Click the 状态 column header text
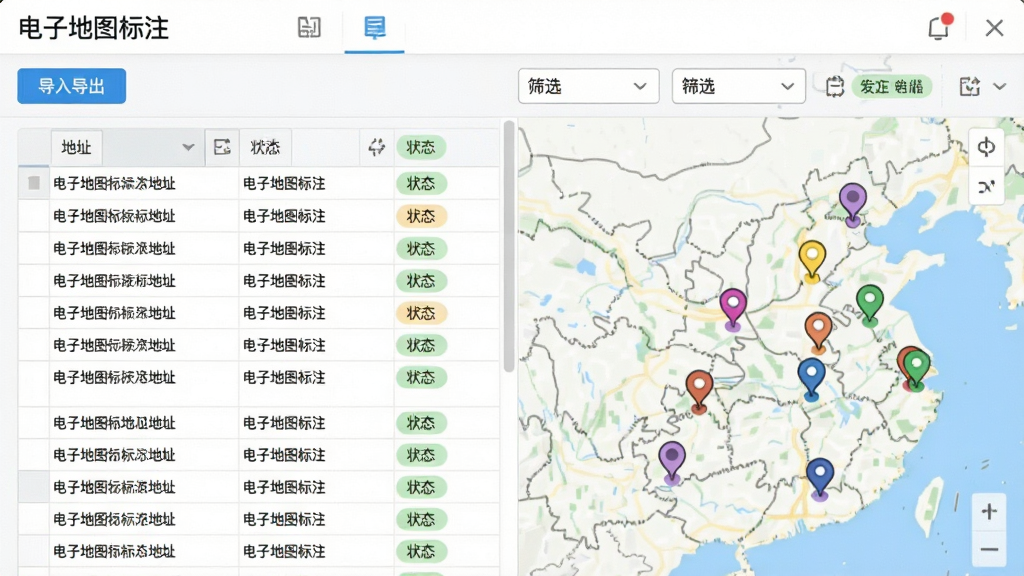1024x576 pixels. pos(265,148)
